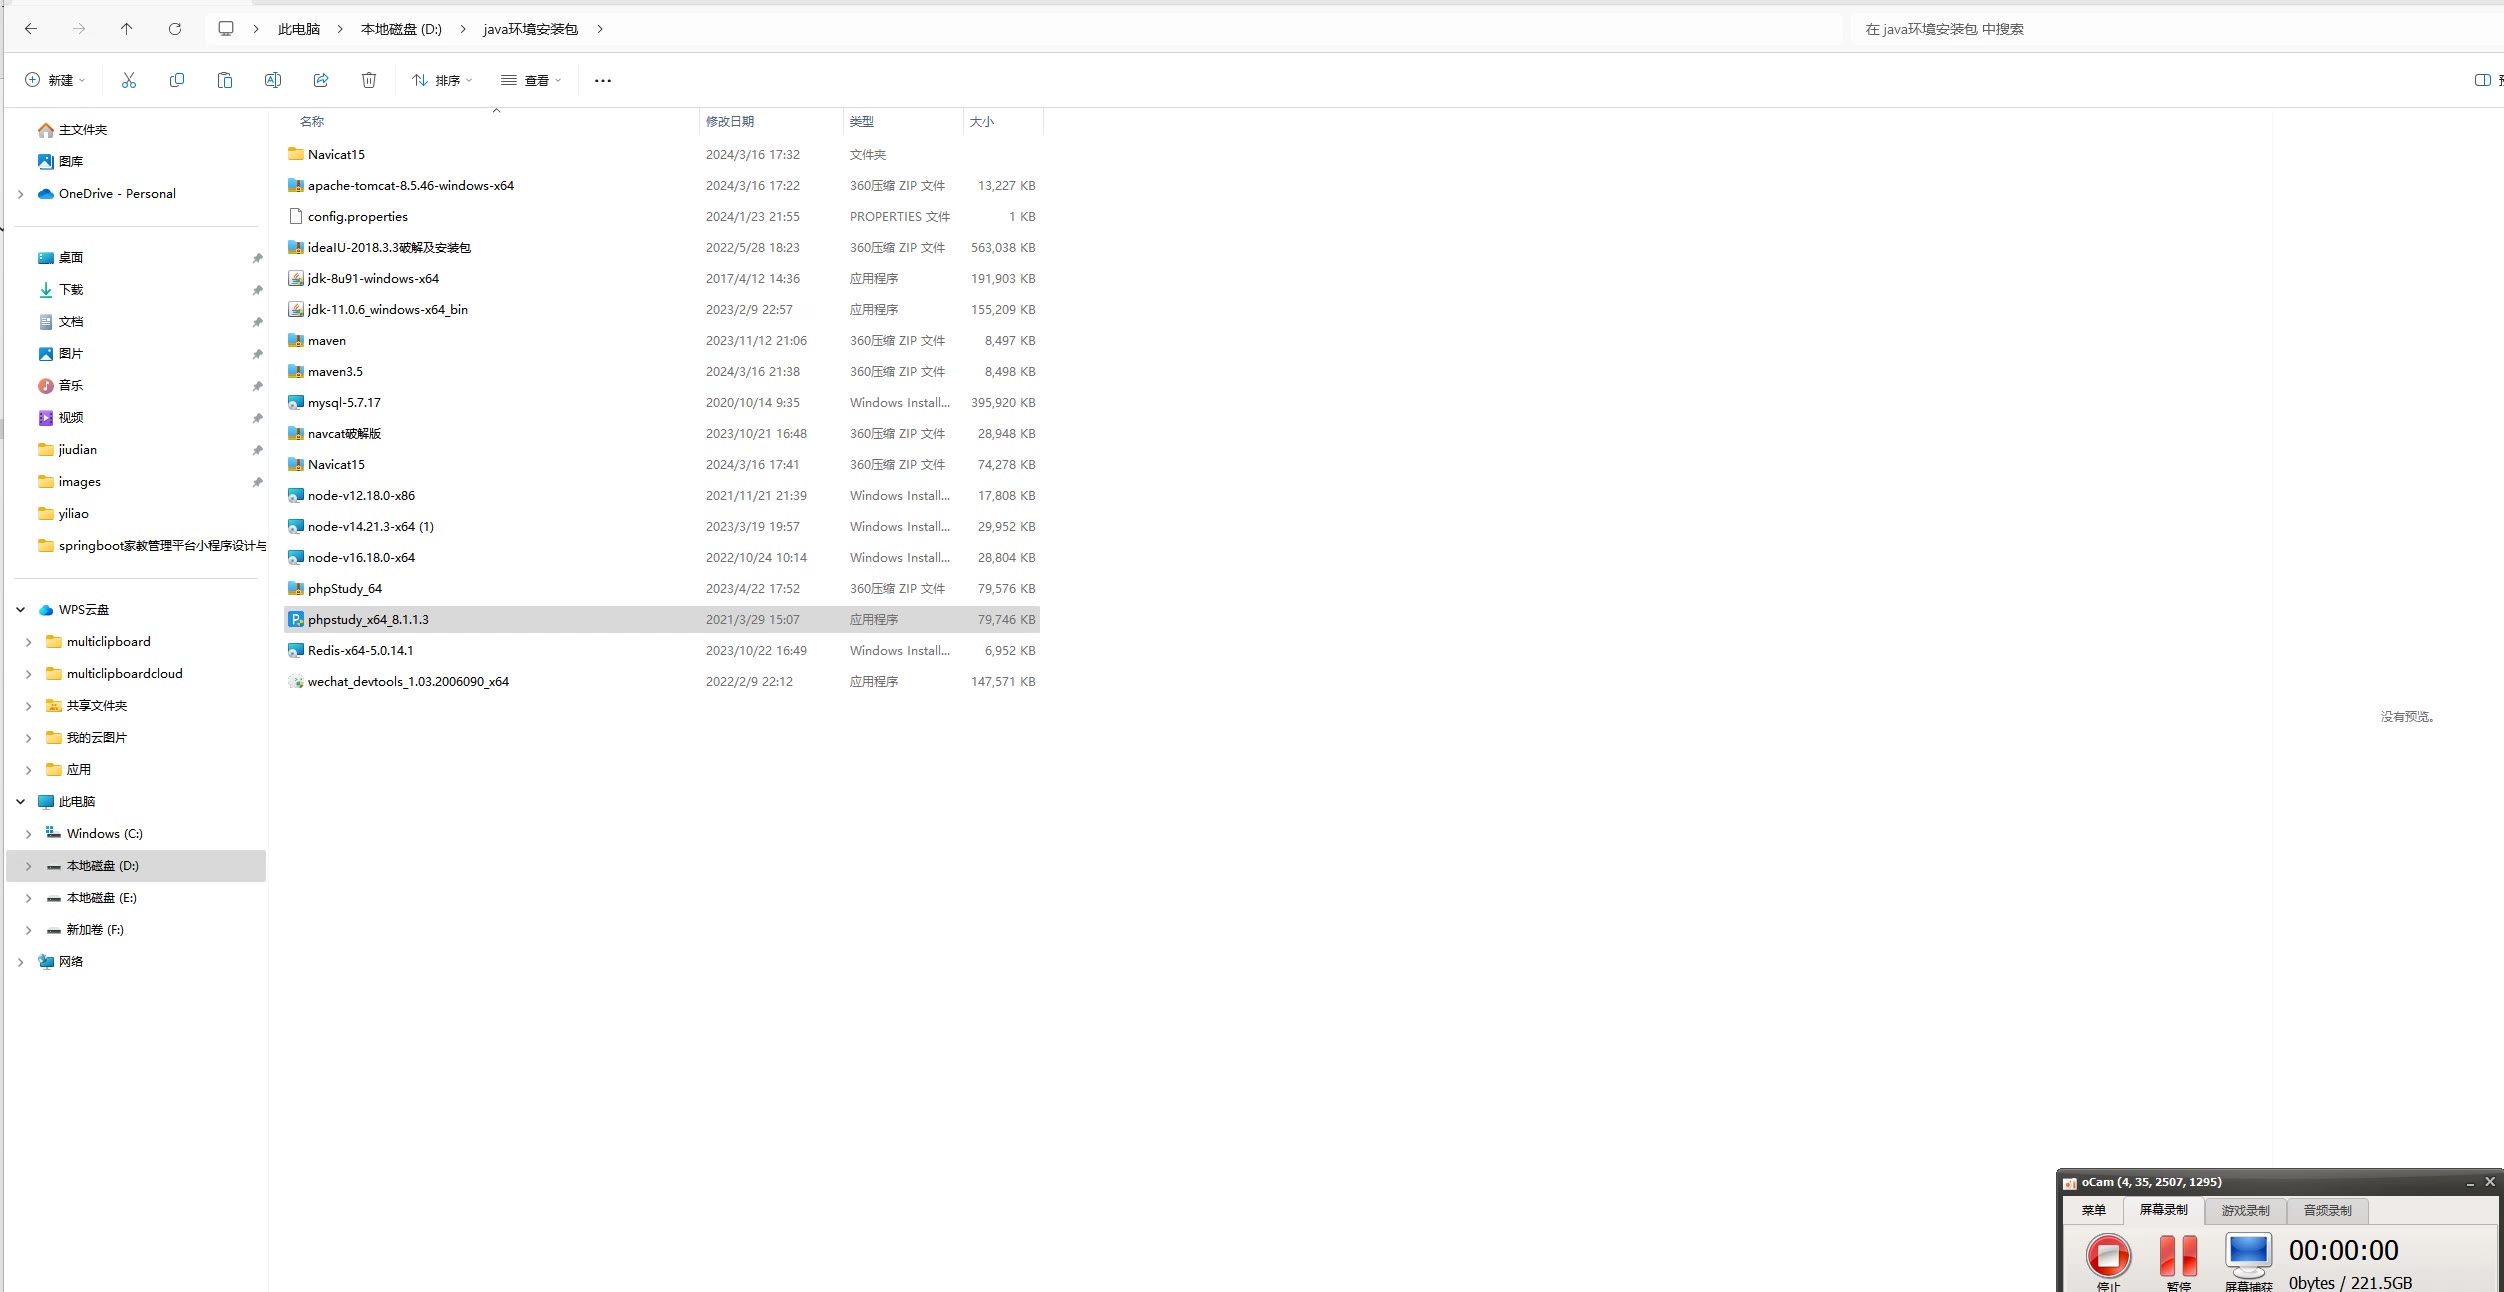Switch to 屏幕录制 tab in oCam
Viewport: 2504px width, 1292px height.
click(2163, 1210)
